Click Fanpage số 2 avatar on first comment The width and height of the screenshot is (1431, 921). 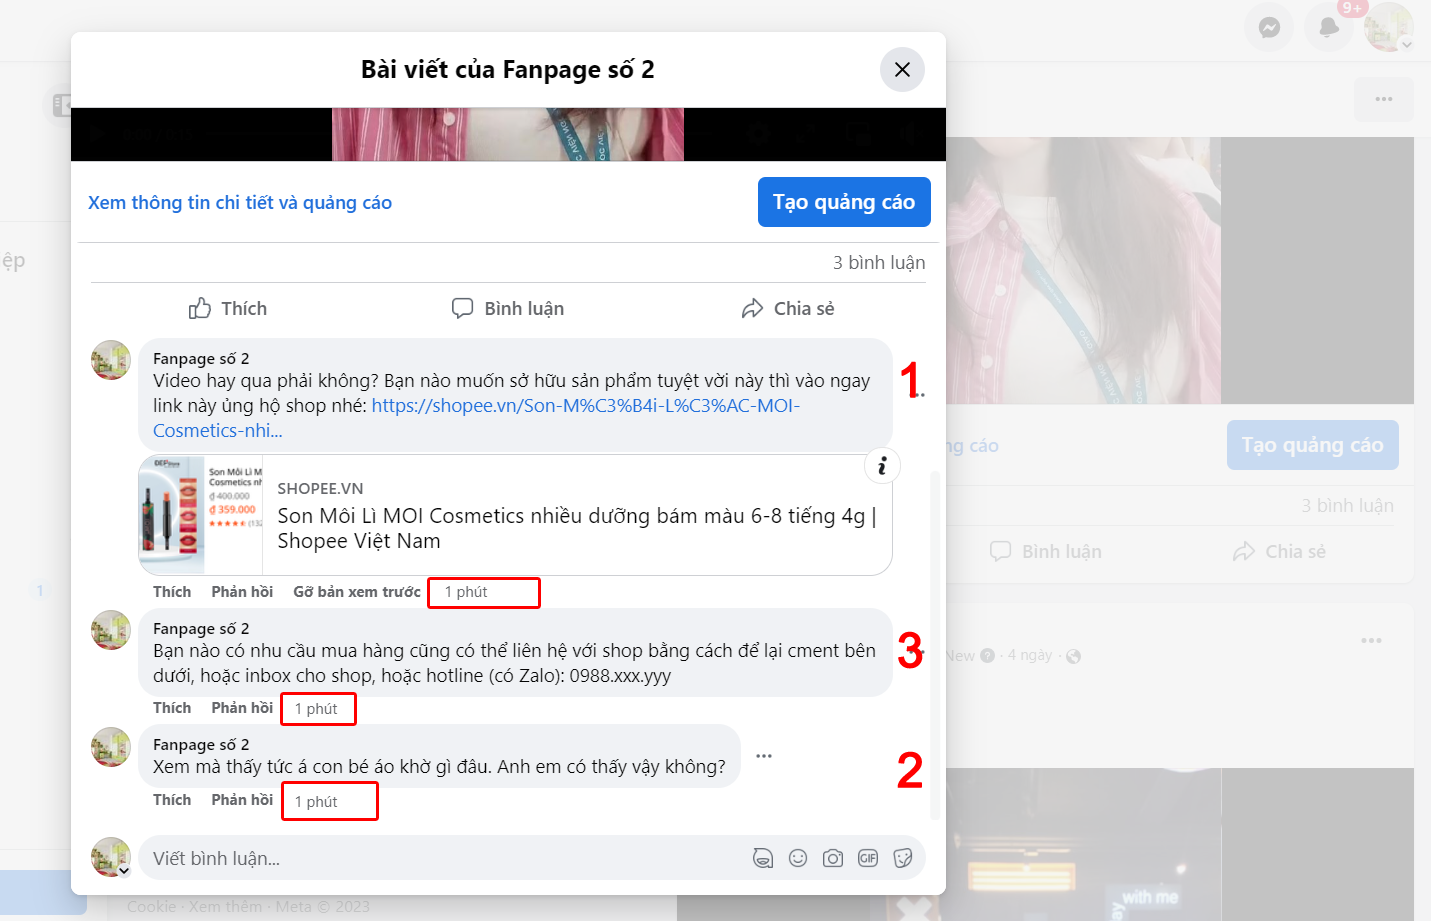pos(111,360)
